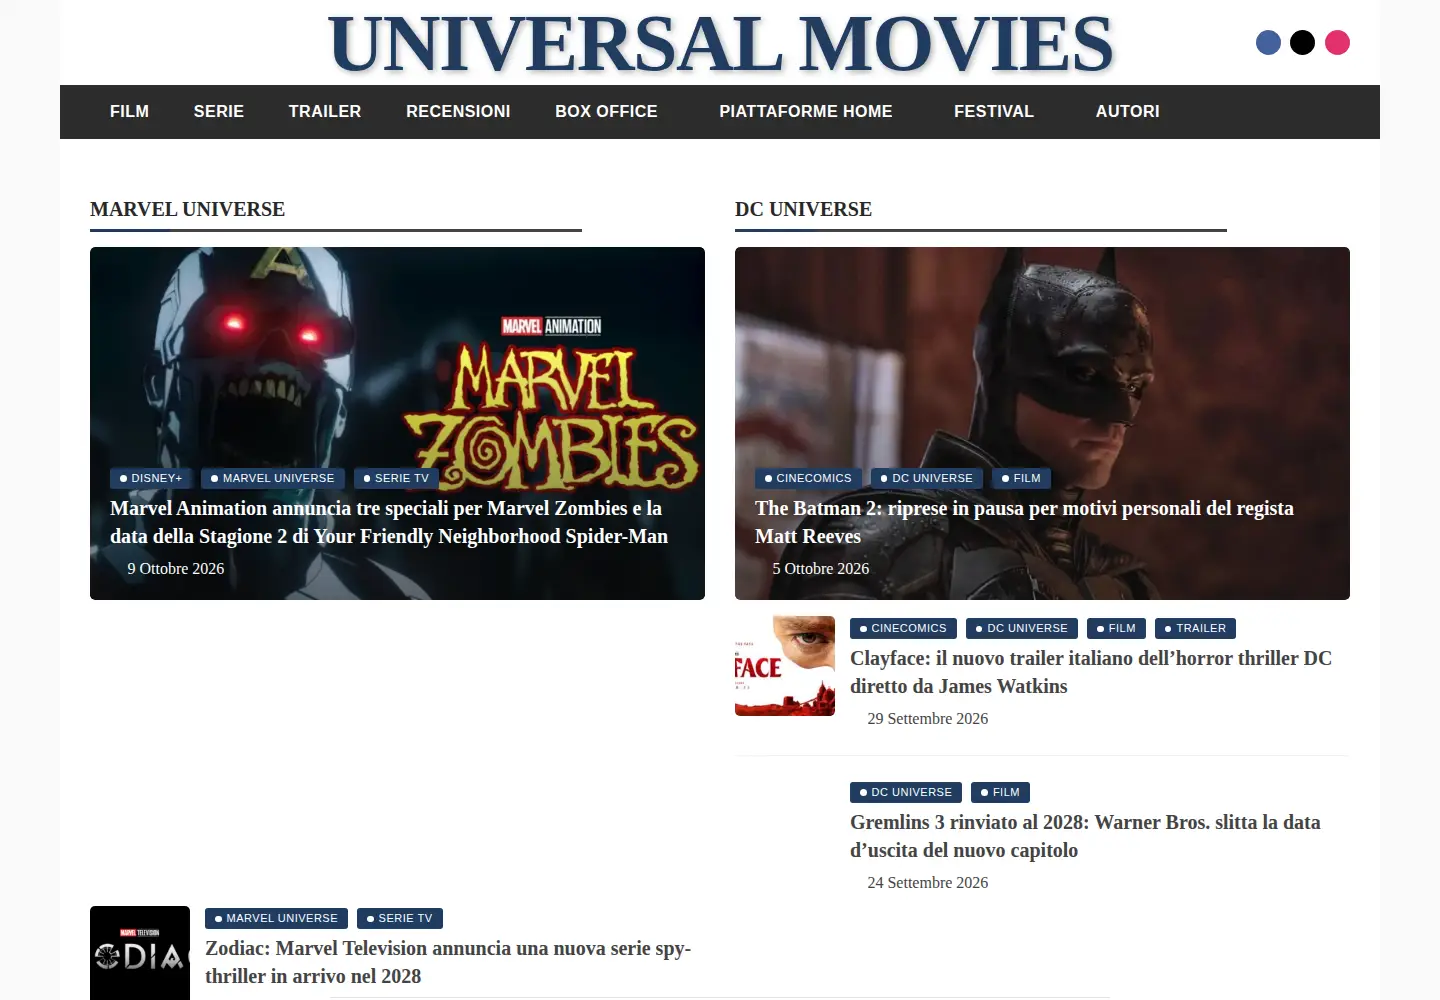Click FILM tag on Clayface article
This screenshot has width=1440, height=1000.
[x=1116, y=629]
